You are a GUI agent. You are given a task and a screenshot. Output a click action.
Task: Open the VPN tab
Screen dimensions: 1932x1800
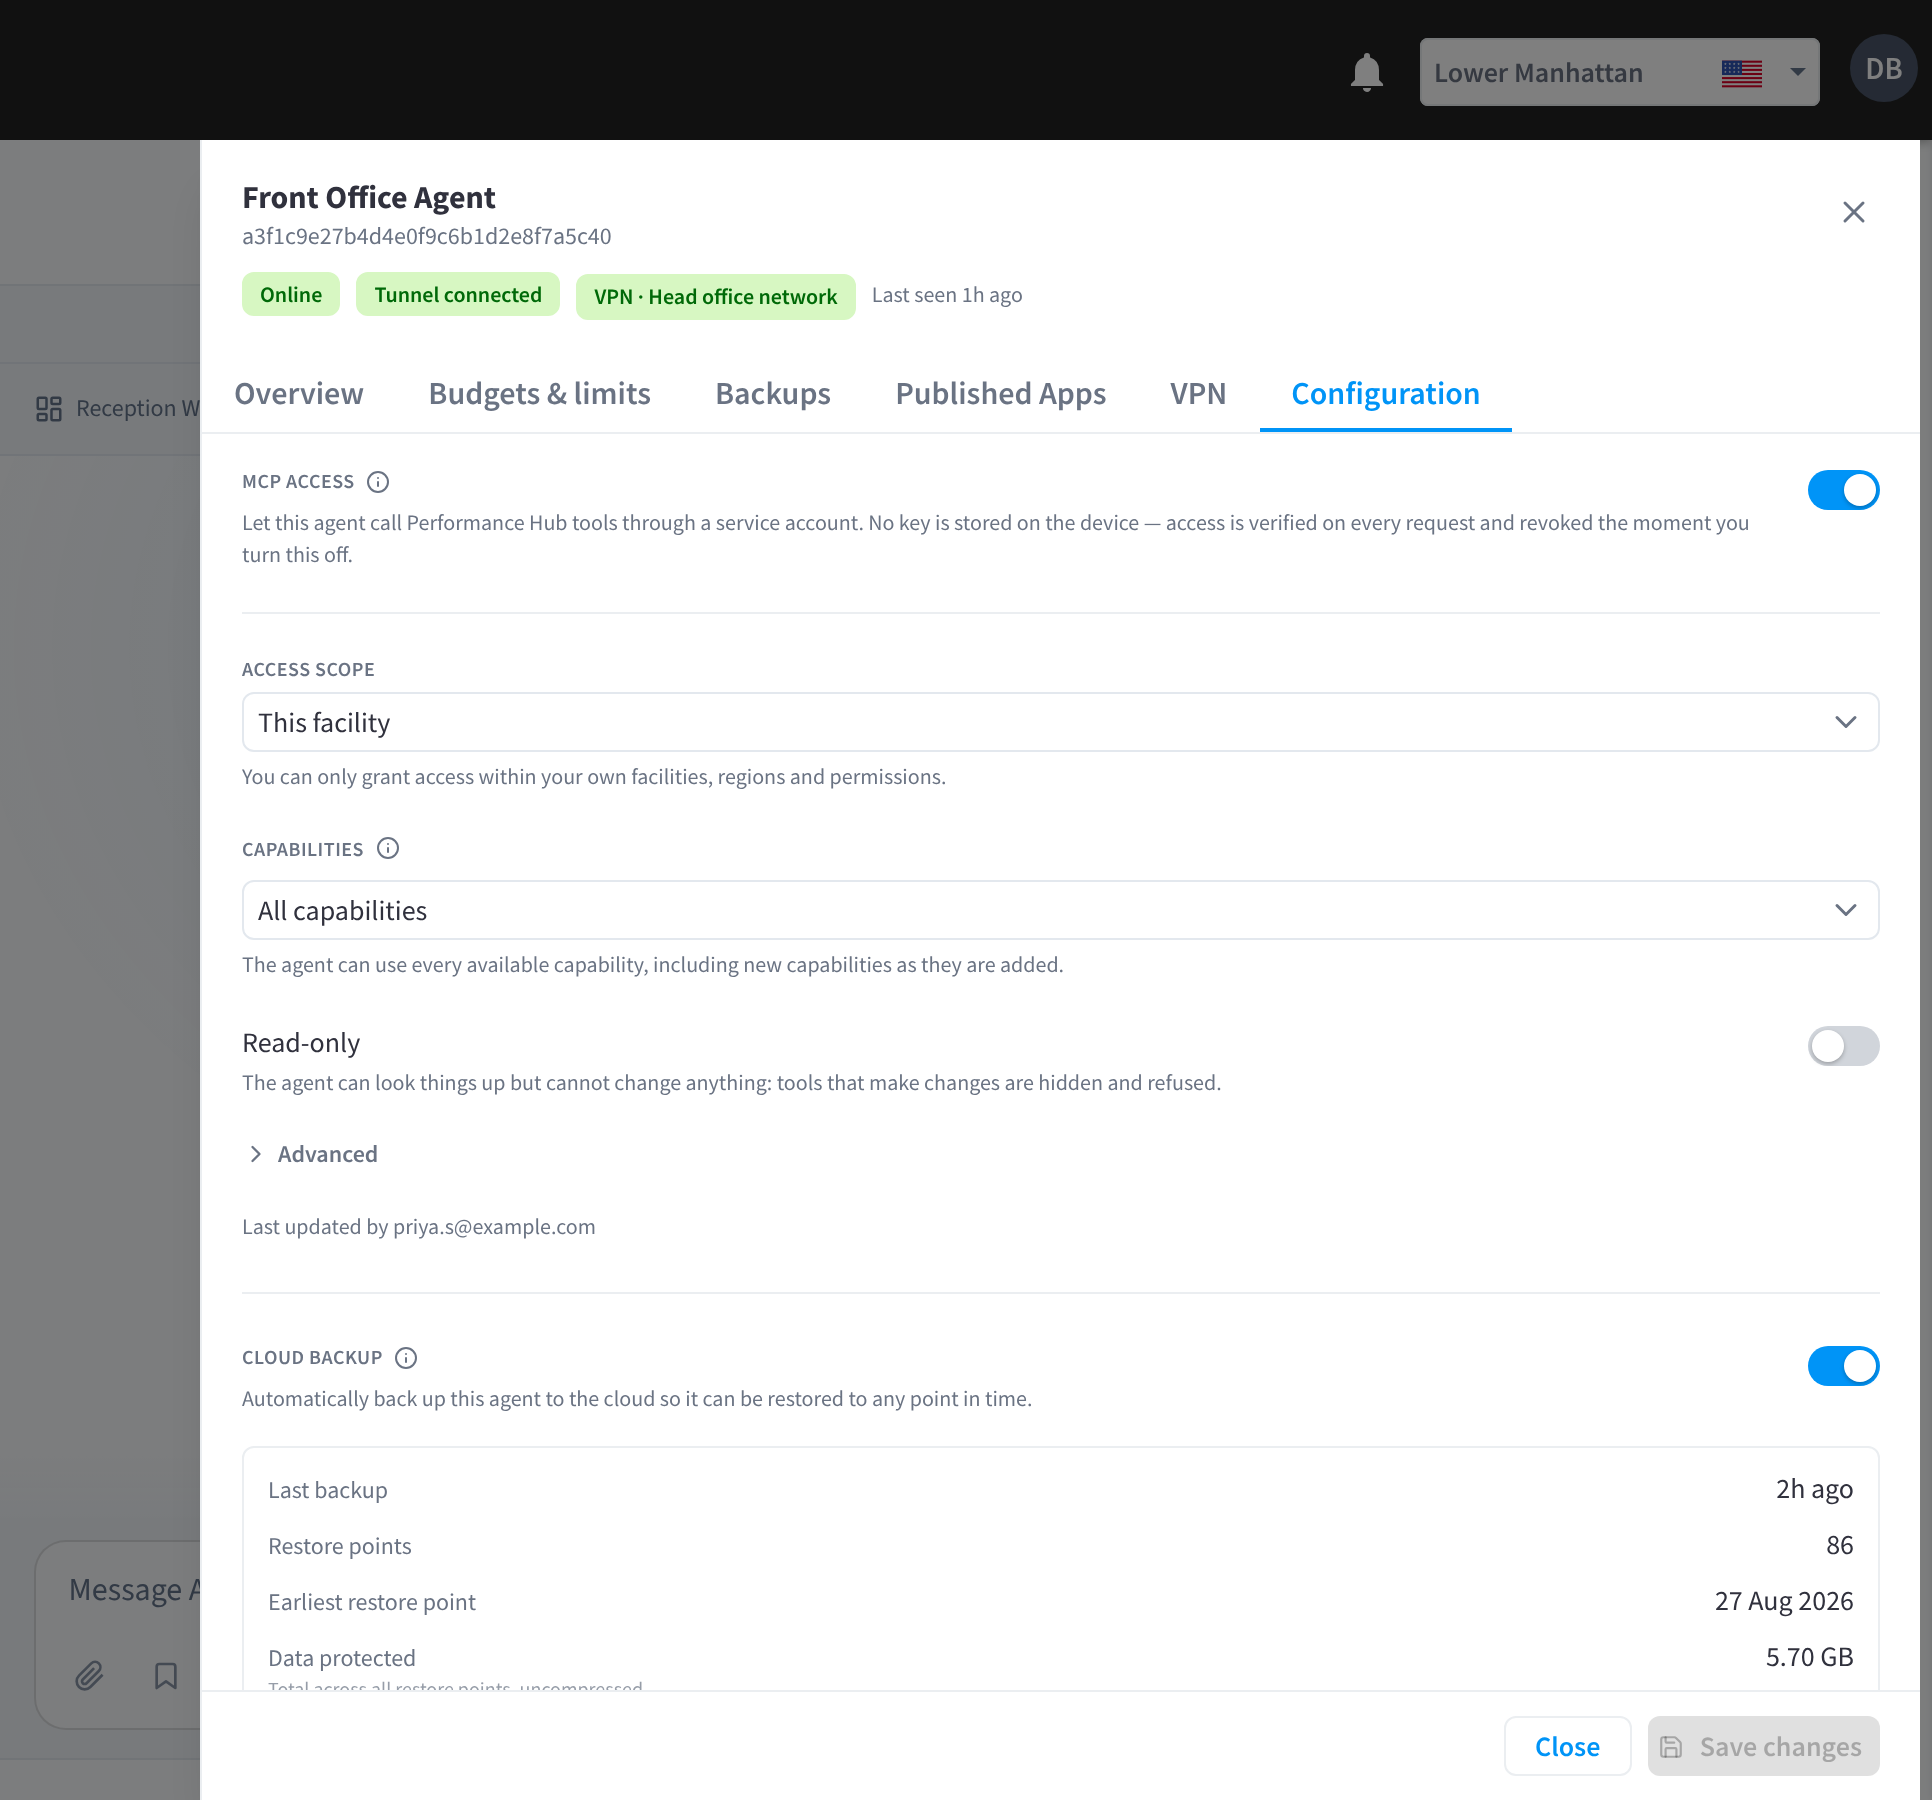[1198, 394]
